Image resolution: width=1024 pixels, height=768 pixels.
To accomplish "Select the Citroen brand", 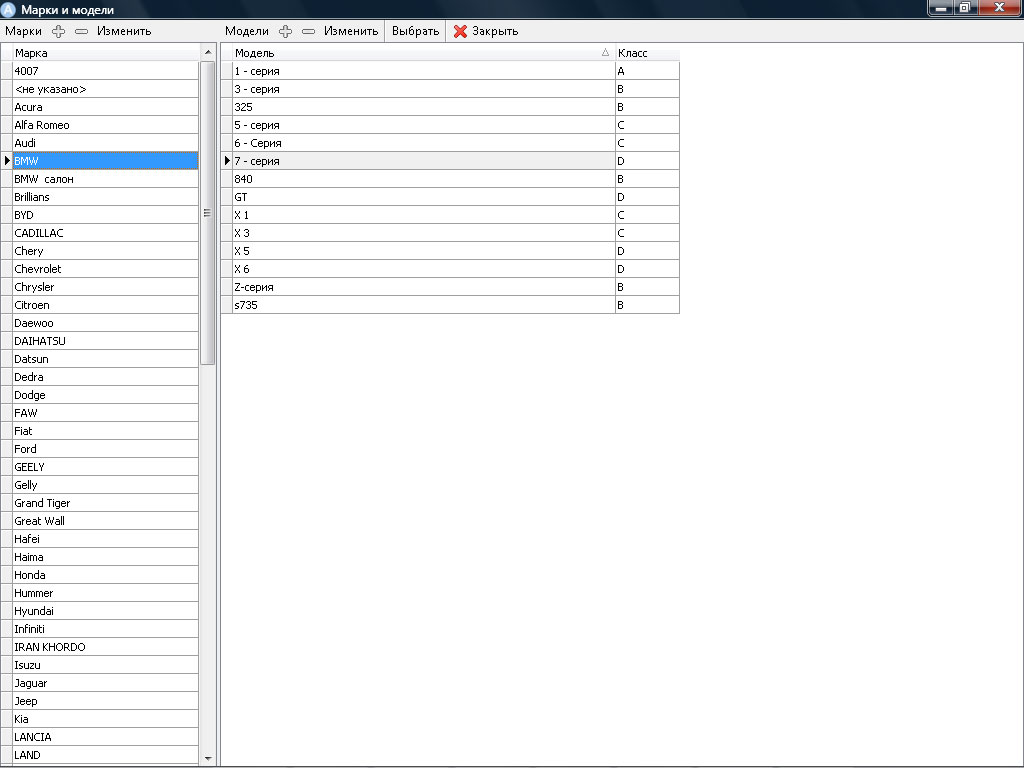I will point(105,305).
